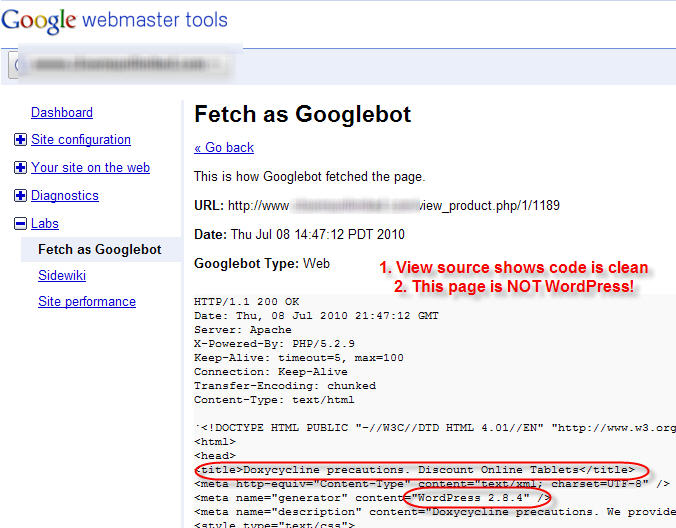Click the Google webmaster tools logo
The height and width of the screenshot is (528, 676).
coord(114,21)
